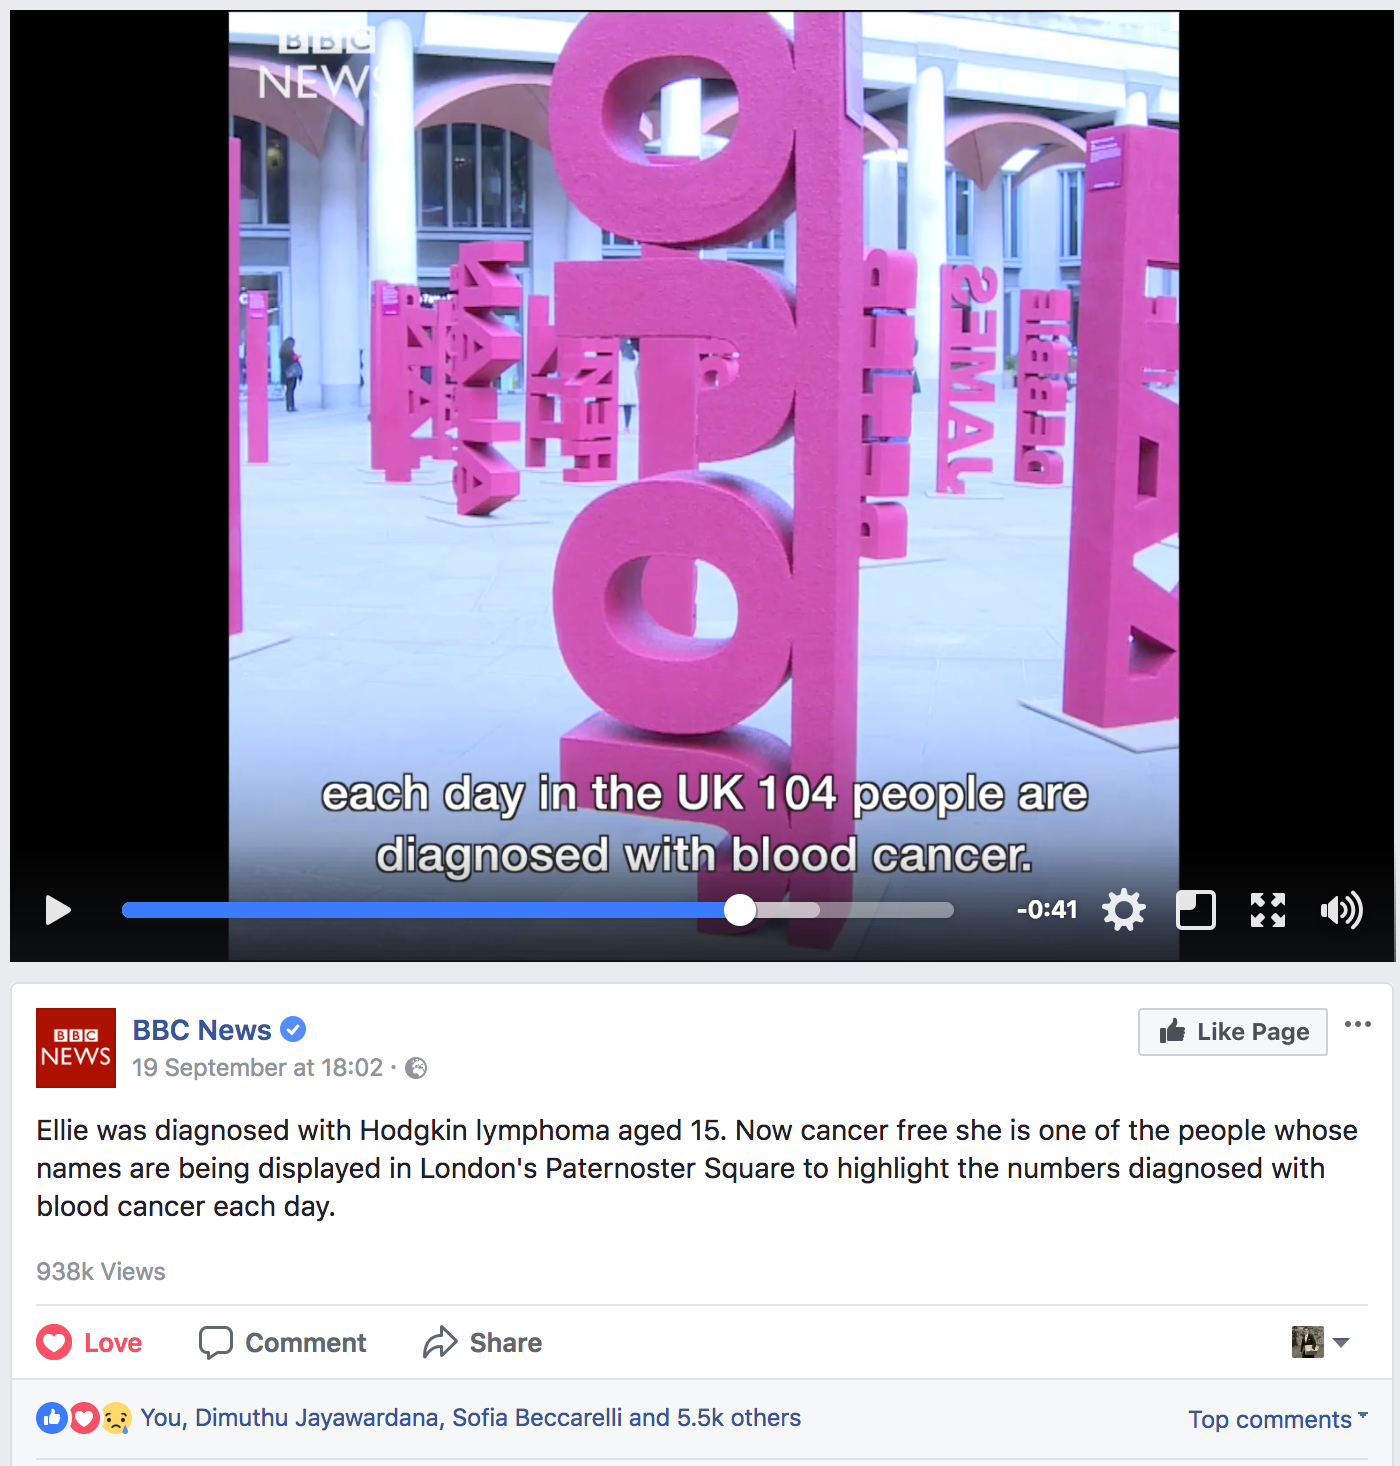Play the BBC News video
Screen dimensions: 1400x1466
[58, 910]
